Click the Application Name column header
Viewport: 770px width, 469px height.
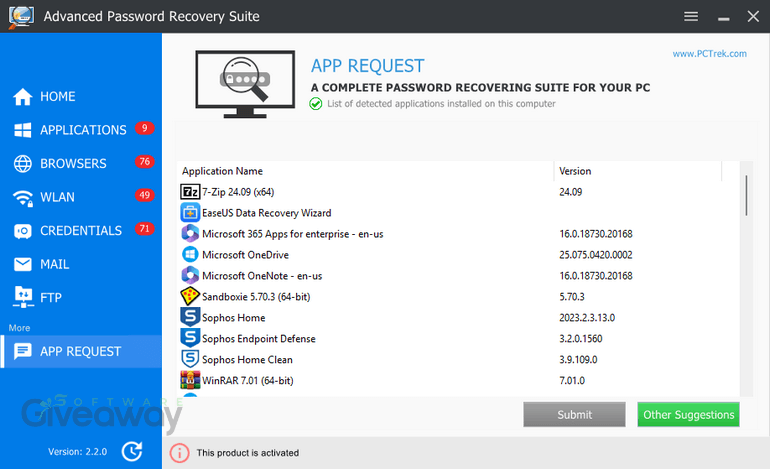pos(365,171)
